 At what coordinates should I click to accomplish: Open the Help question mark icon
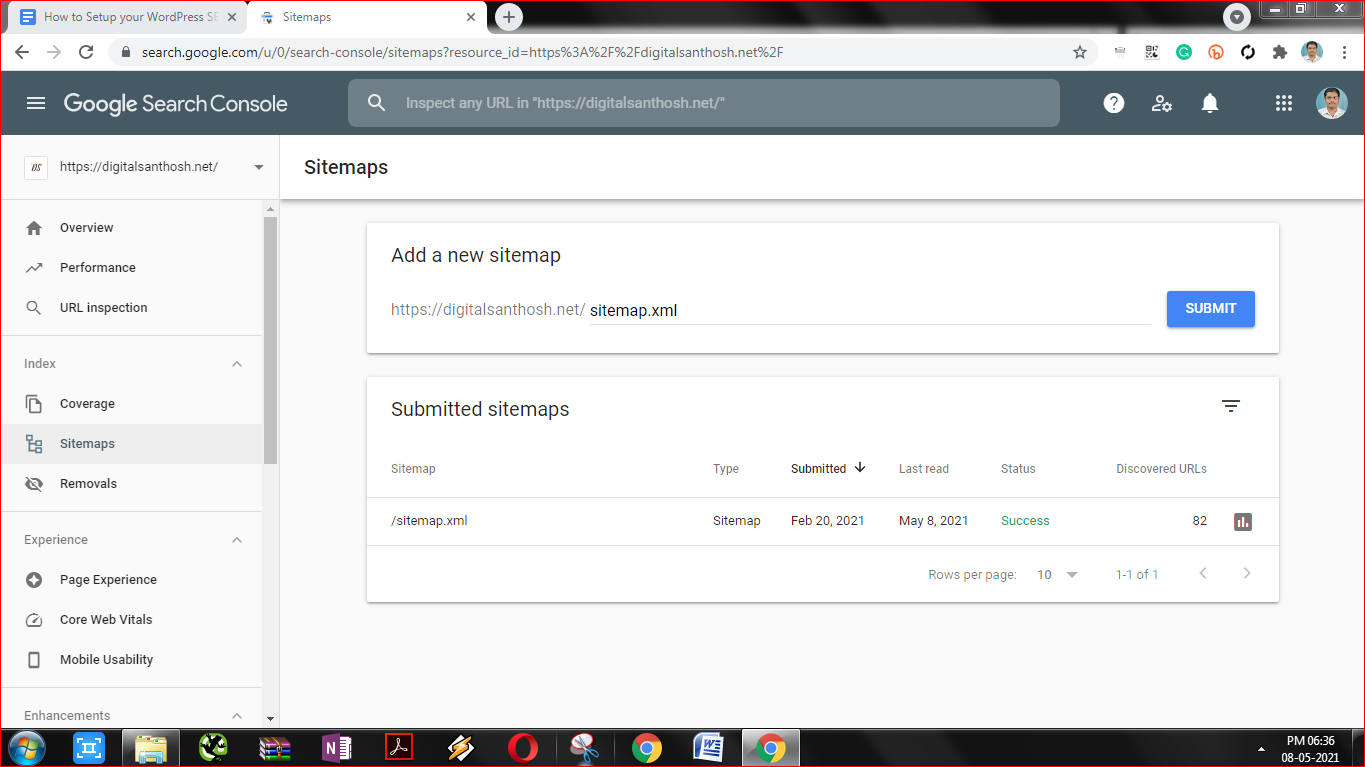[x=1113, y=103]
